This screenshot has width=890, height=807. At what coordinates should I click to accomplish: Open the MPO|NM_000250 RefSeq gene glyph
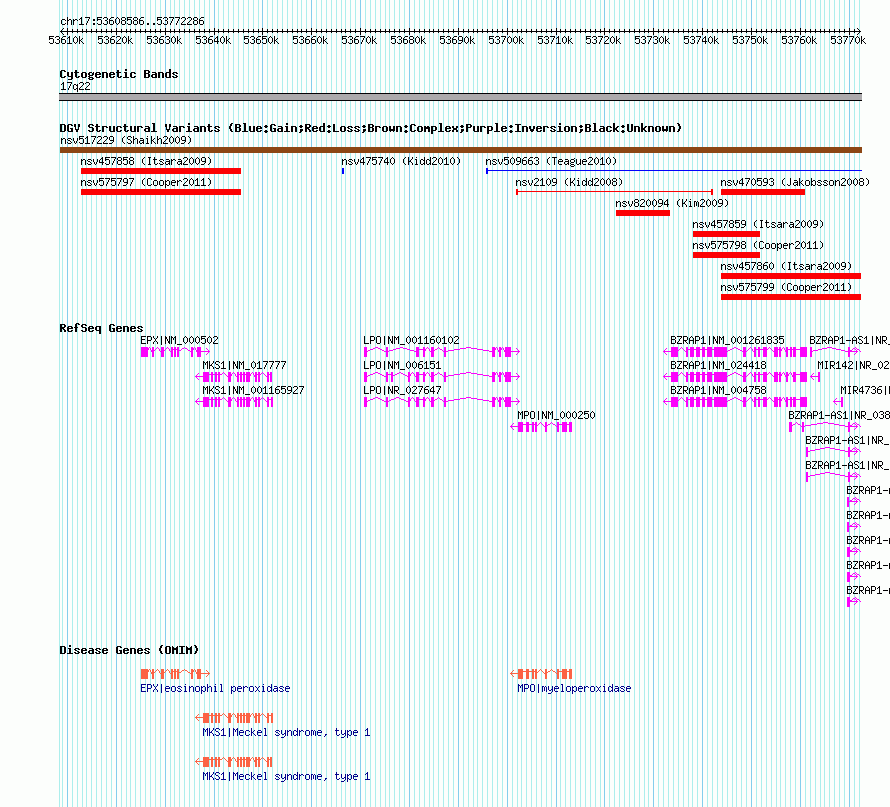click(x=541, y=427)
